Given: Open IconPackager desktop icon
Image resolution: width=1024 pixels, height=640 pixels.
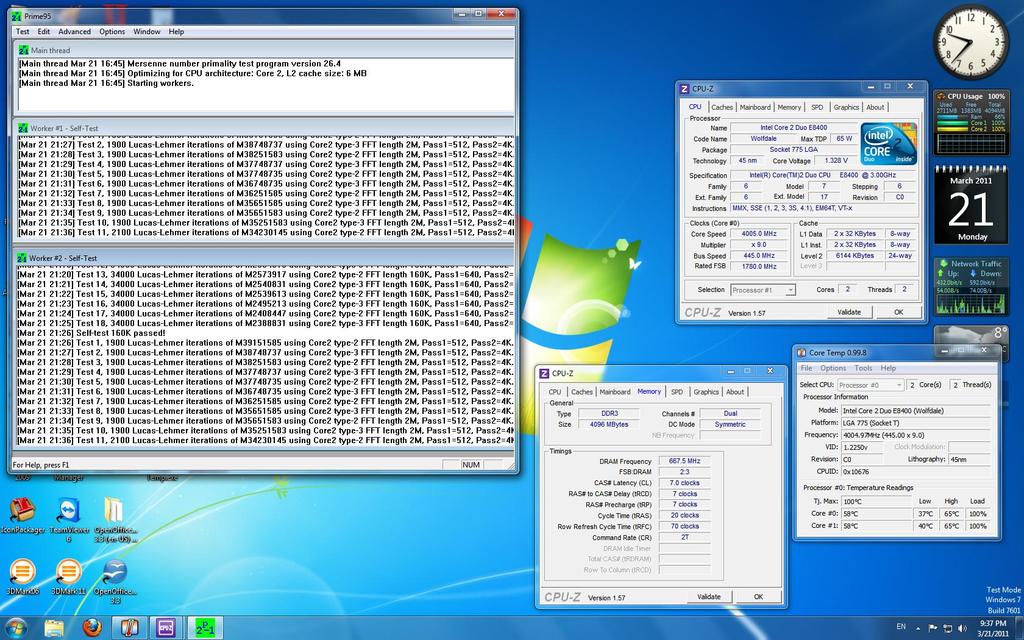Looking at the screenshot, I should pyautogui.click(x=22, y=516).
